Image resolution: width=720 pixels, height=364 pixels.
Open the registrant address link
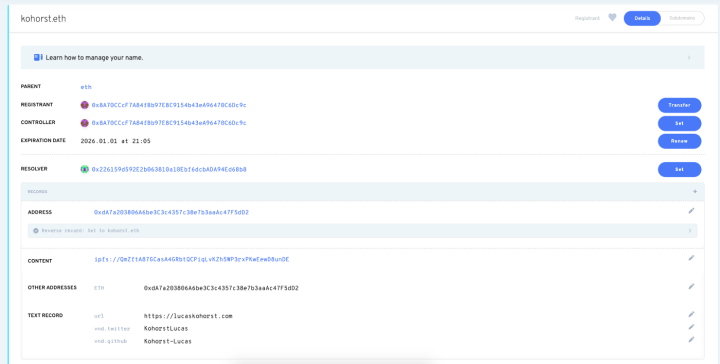pos(169,105)
